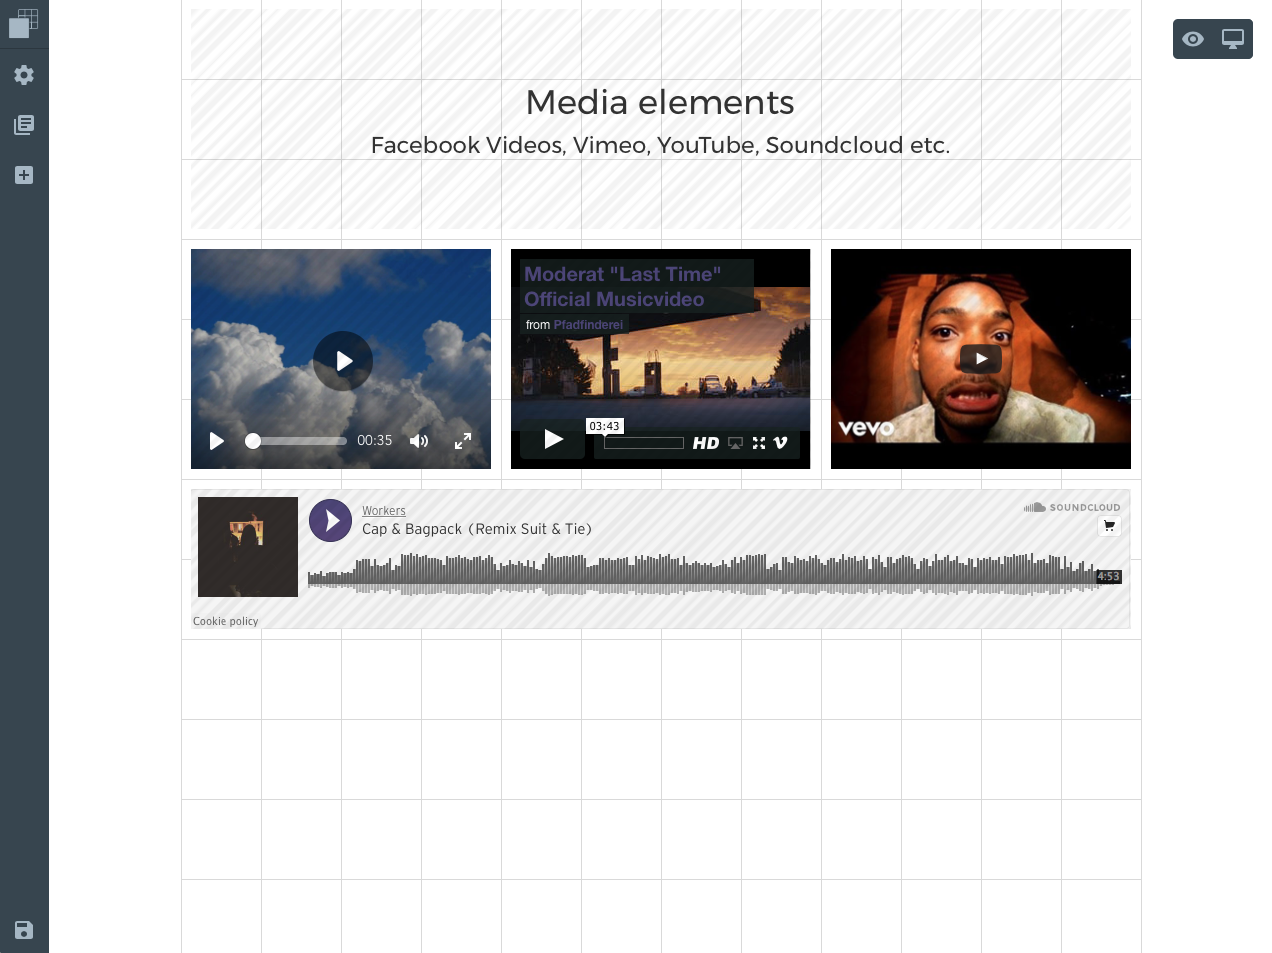Click small play icon in clouds video controls

(216, 441)
